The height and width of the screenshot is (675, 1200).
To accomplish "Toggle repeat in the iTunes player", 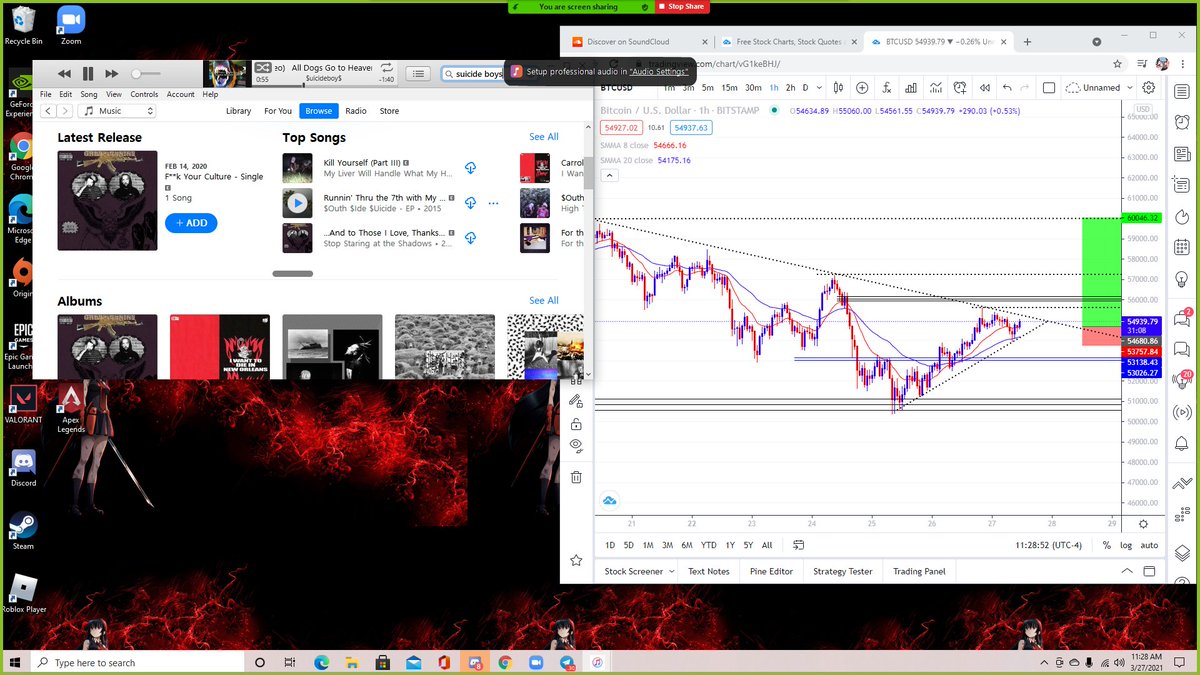I will [x=387, y=67].
